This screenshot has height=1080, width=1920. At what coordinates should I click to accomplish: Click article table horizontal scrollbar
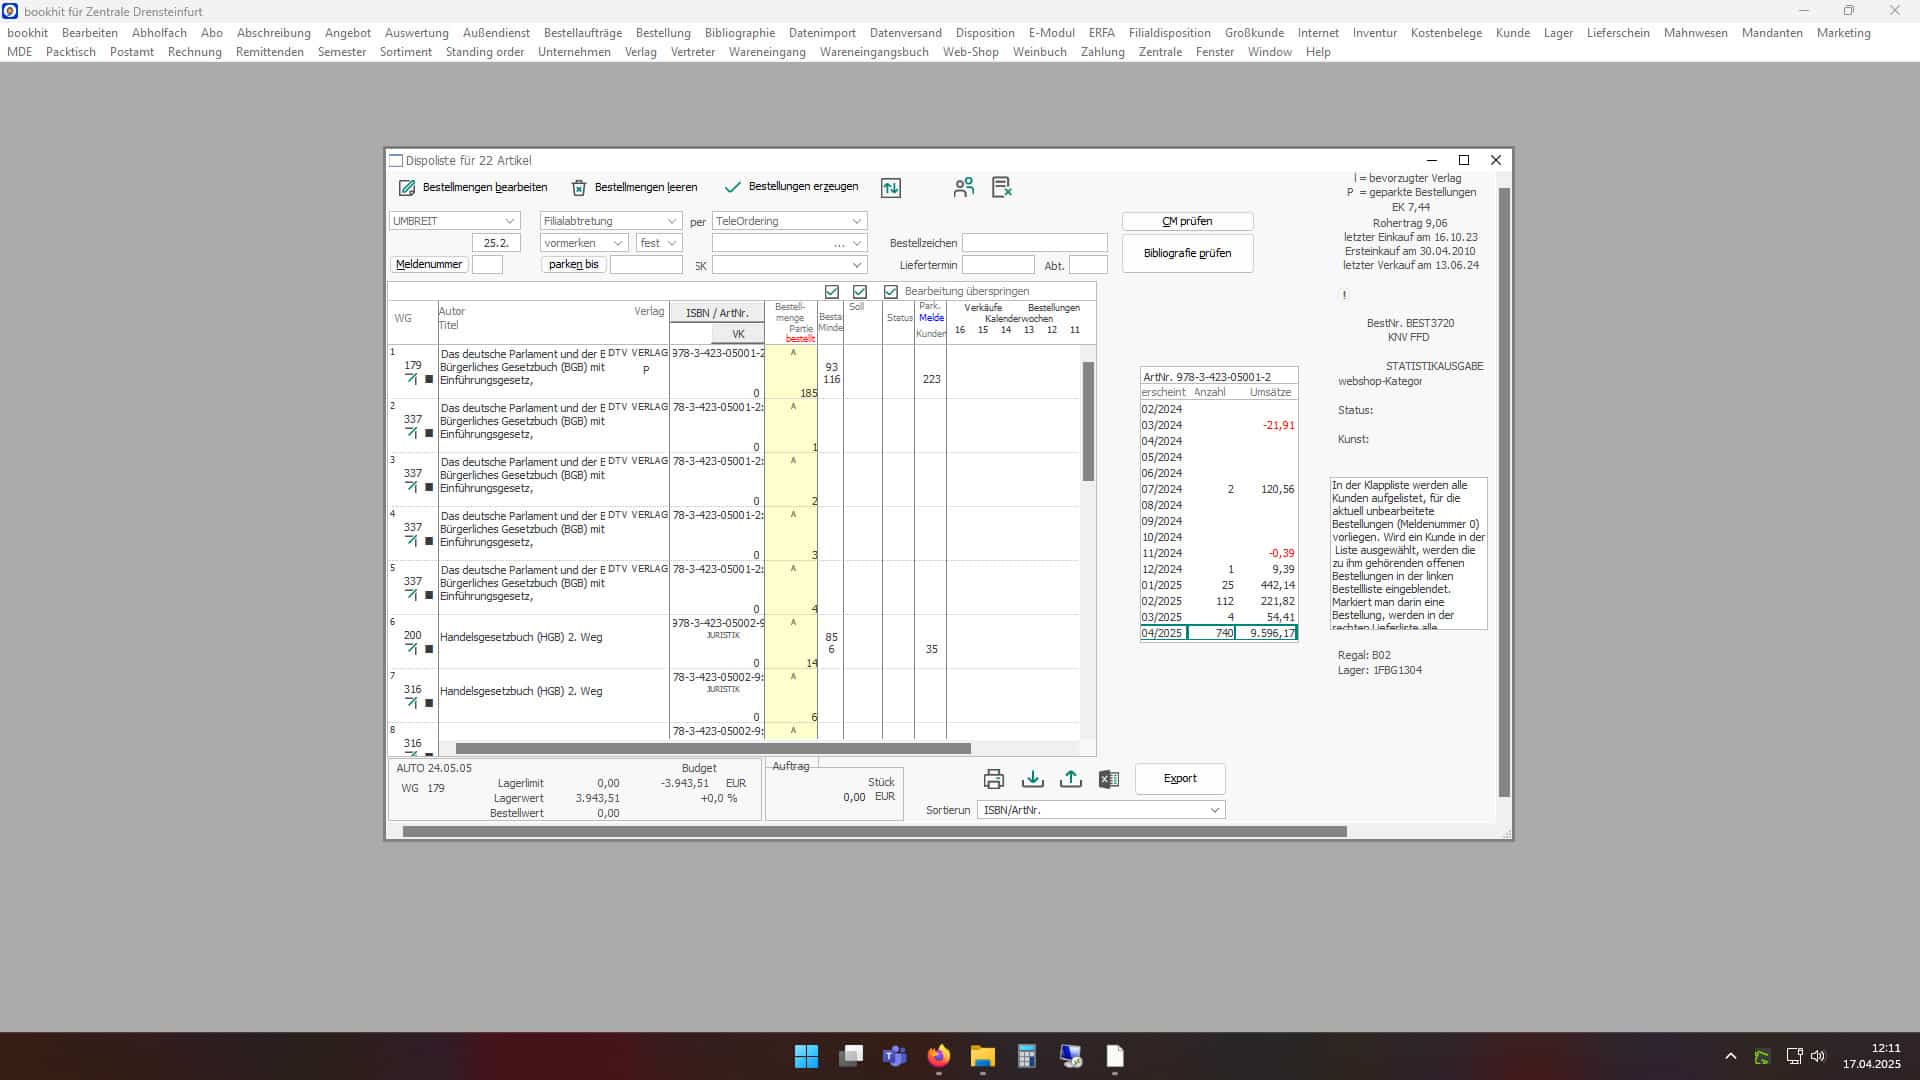(x=713, y=748)
